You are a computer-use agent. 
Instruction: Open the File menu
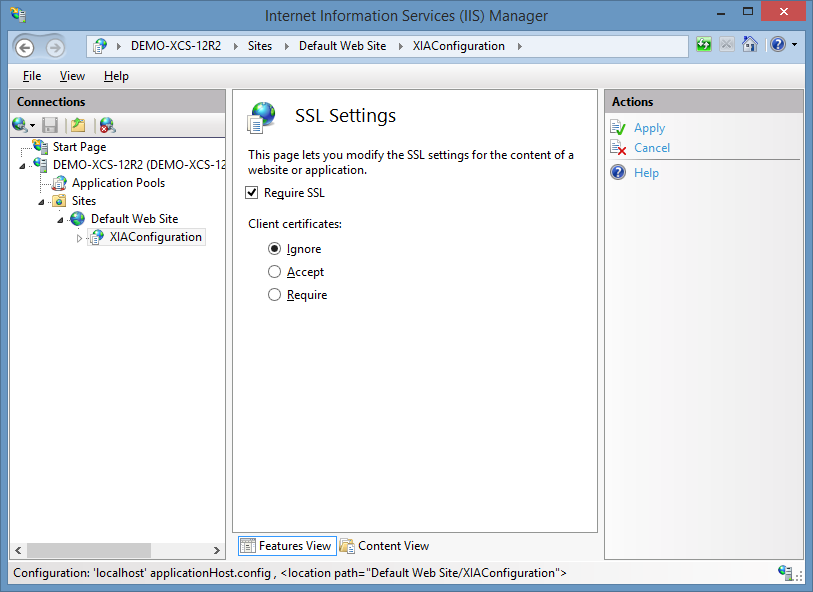[32, 76]
